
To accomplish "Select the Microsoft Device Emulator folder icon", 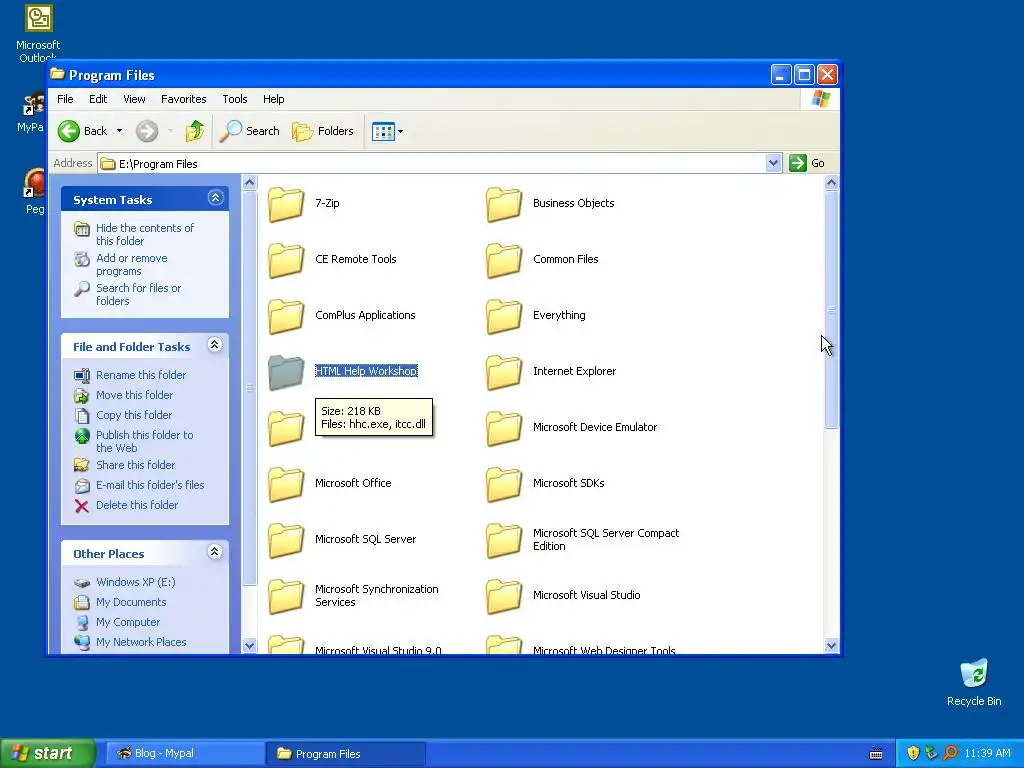I will (504, 428).
